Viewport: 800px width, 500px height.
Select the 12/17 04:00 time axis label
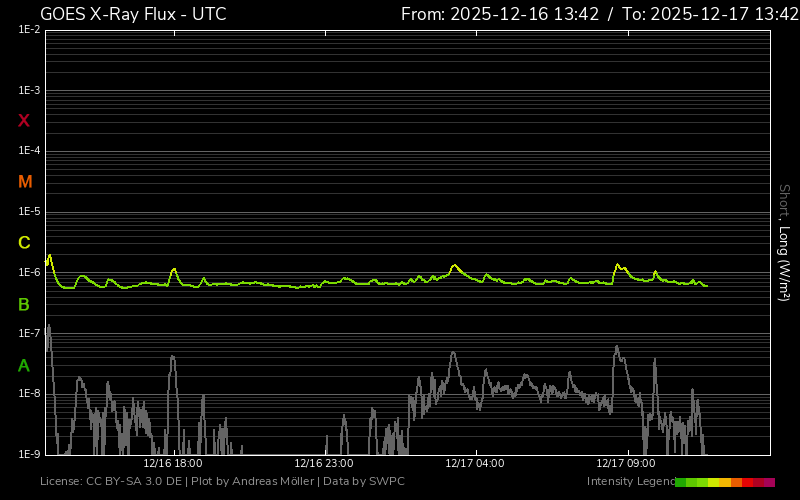(474, 464)
